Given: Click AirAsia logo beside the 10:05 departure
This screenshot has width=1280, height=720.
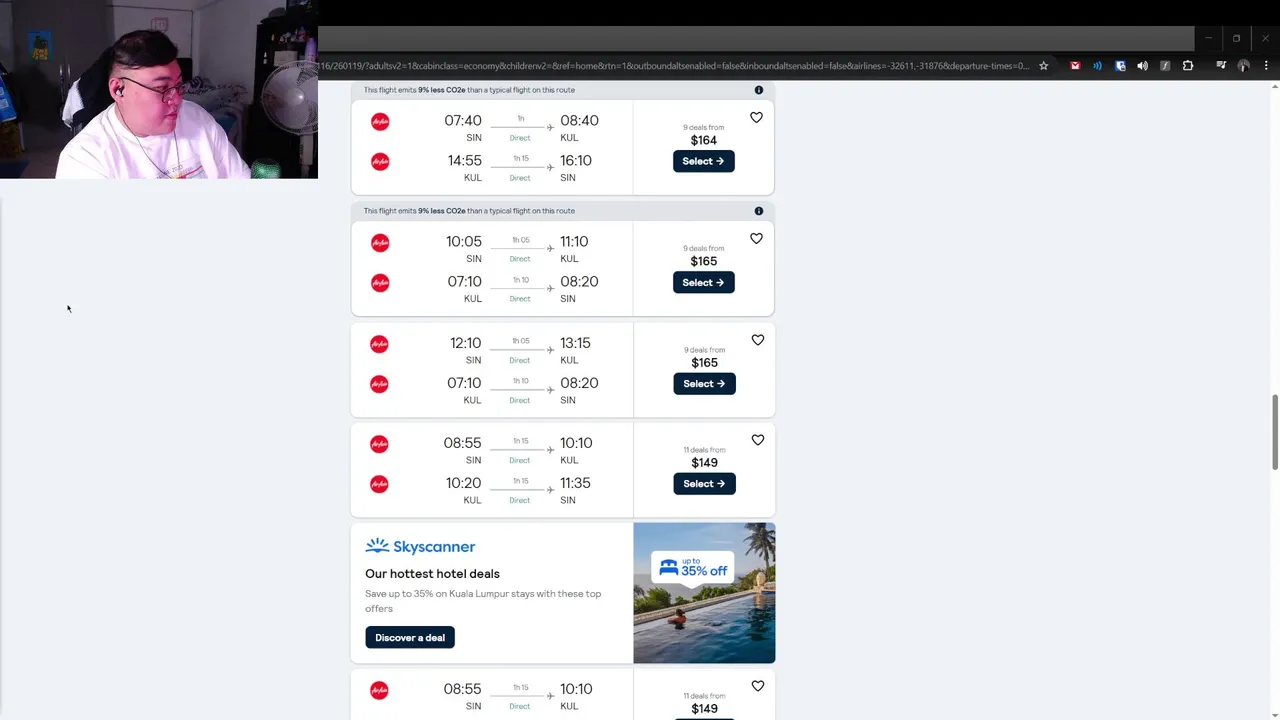Looking at the screenshot, I should click(x=380, y=243).
